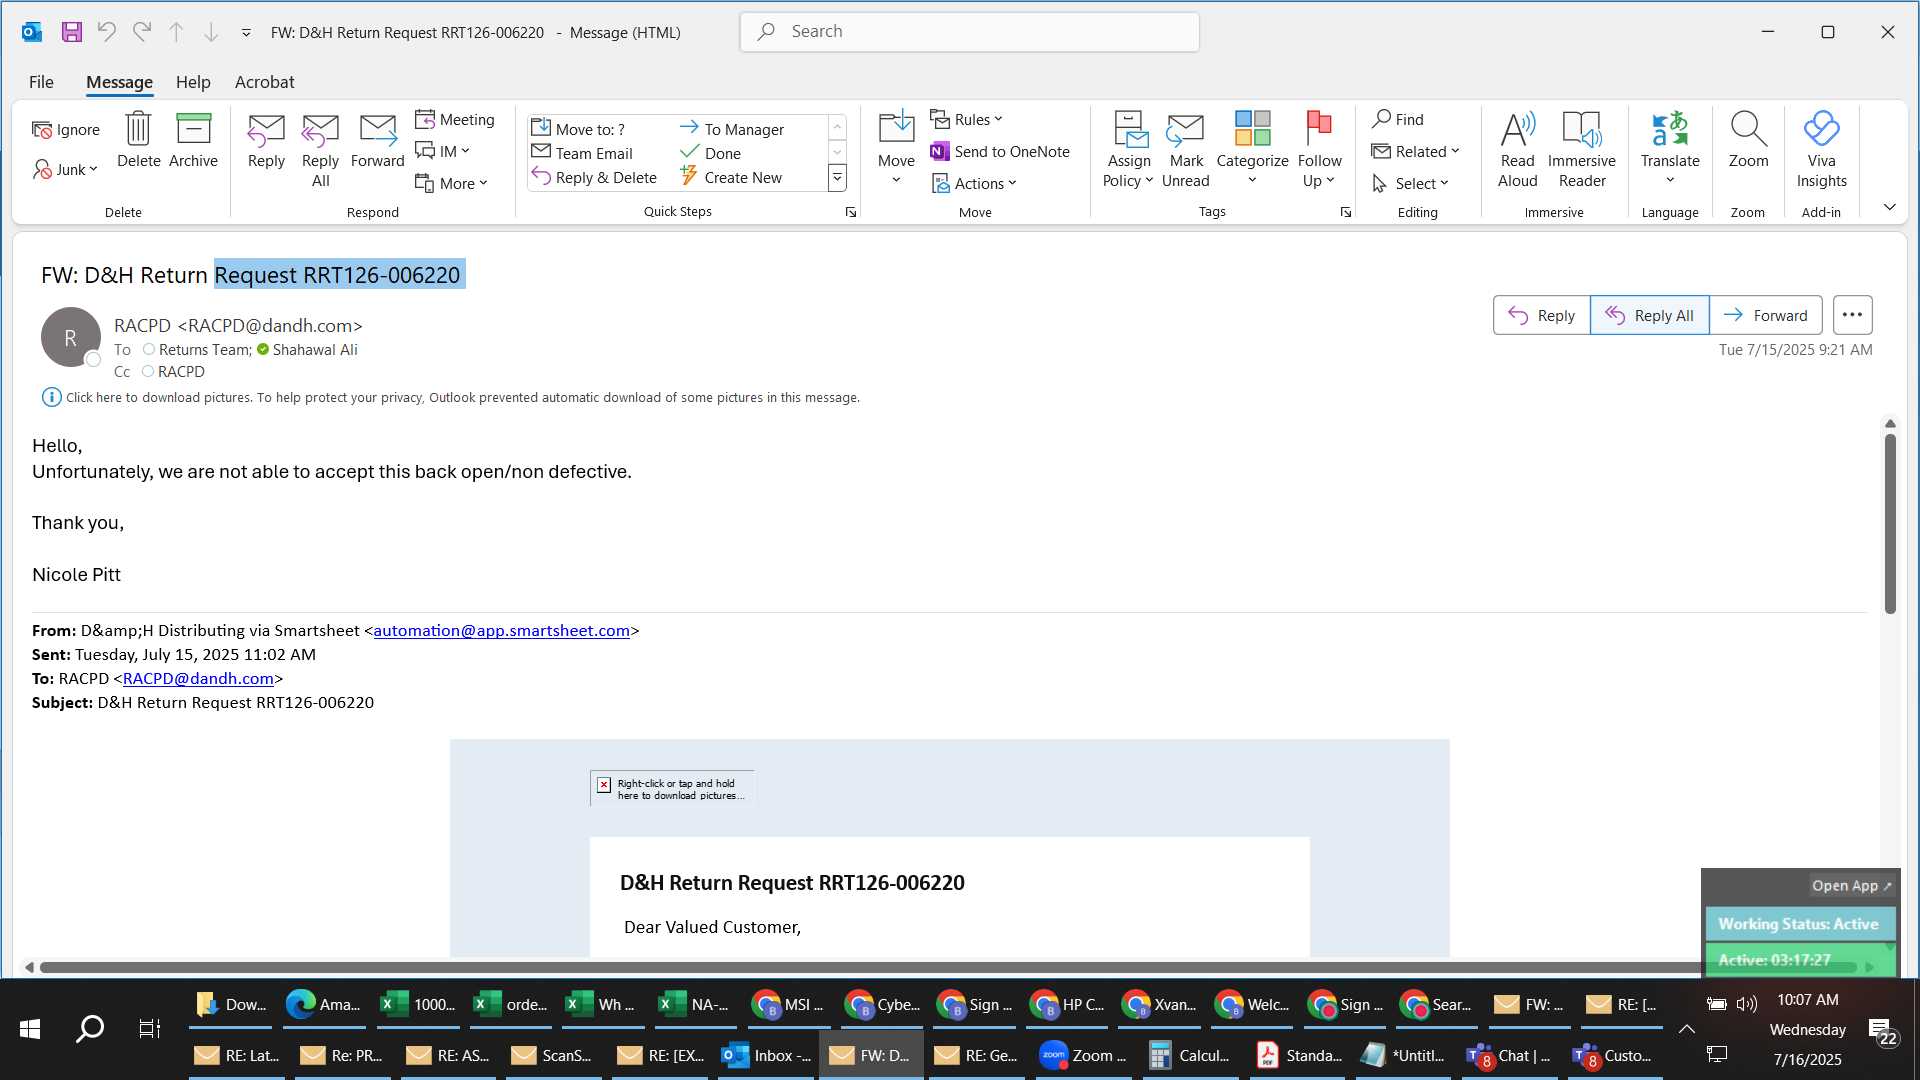Open the Translate dropdown
The height and width of the screenshot is (1080, 1920).
click(1669, 150)
